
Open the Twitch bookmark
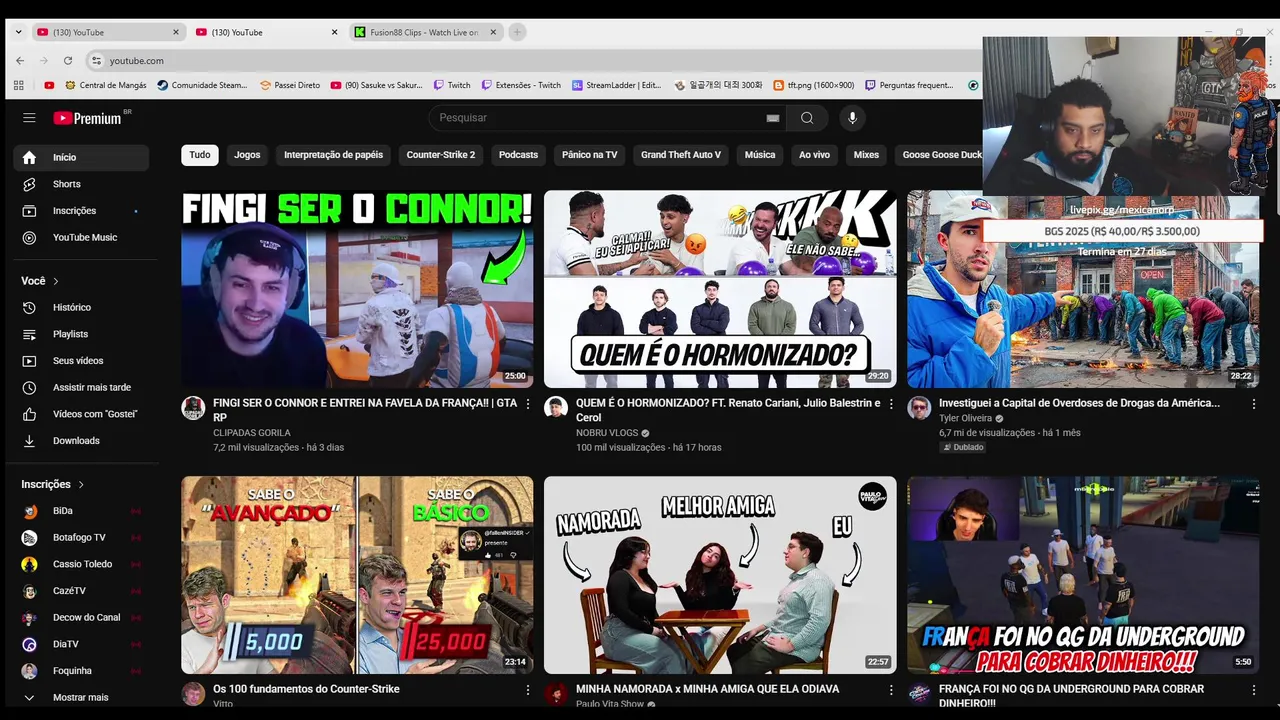pos(452,85)
